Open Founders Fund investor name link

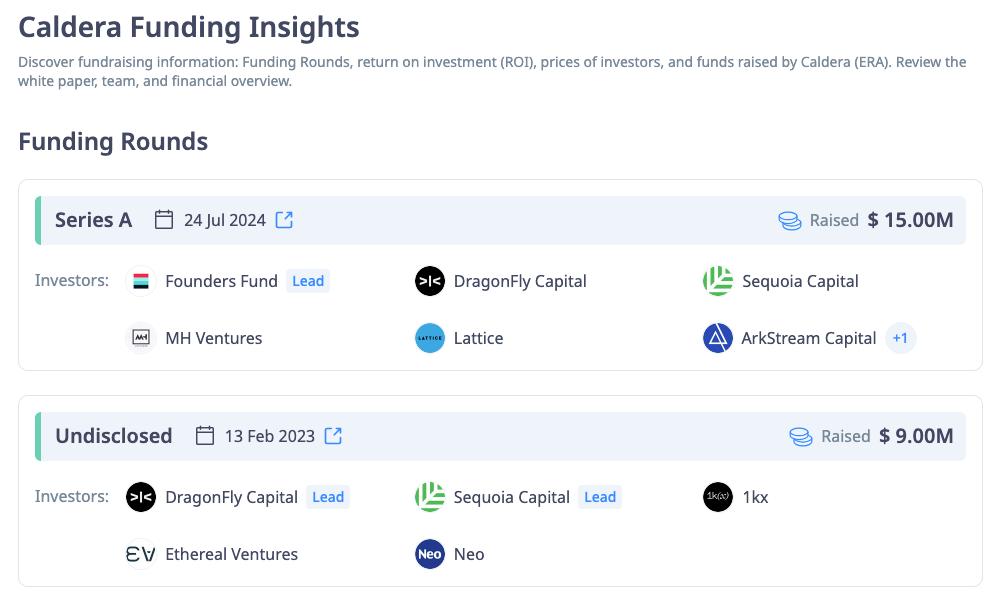221,282
